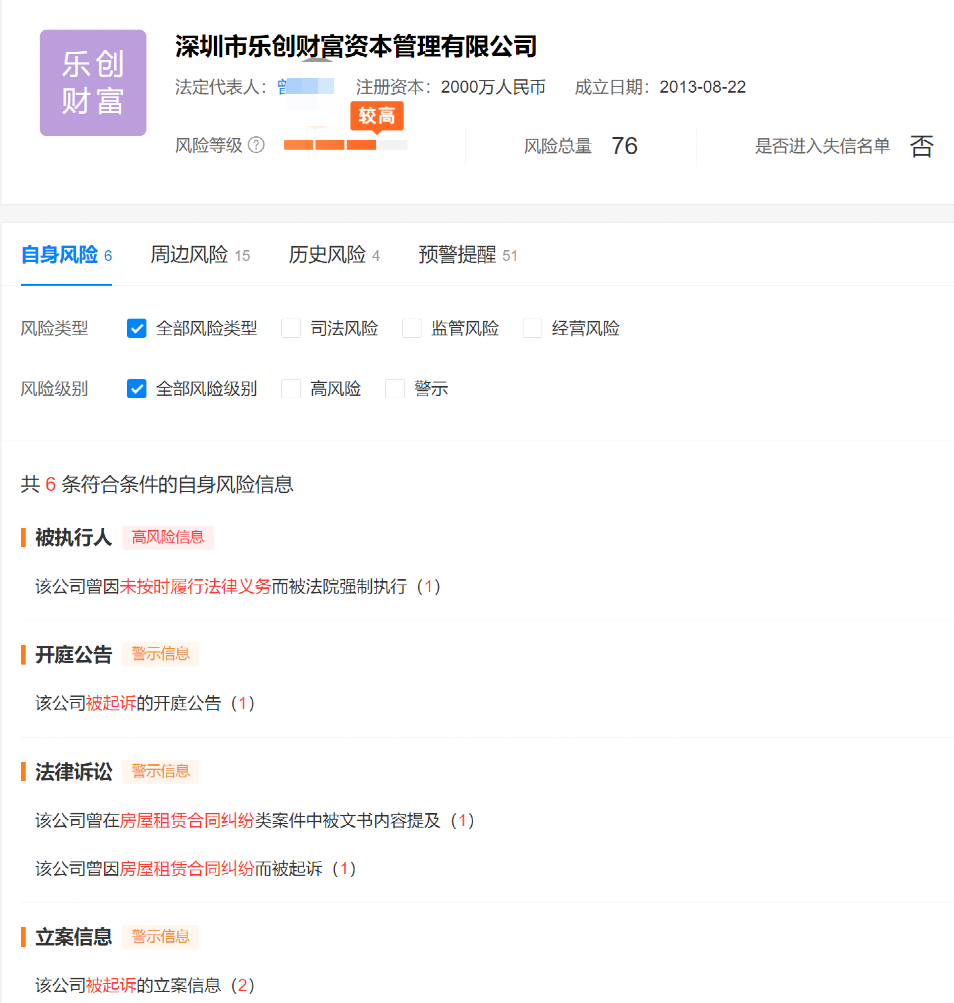Open the 被起诉 link under 开庭公告
The width and height of the screenshot is (954, 1003).
click(111, 703)
